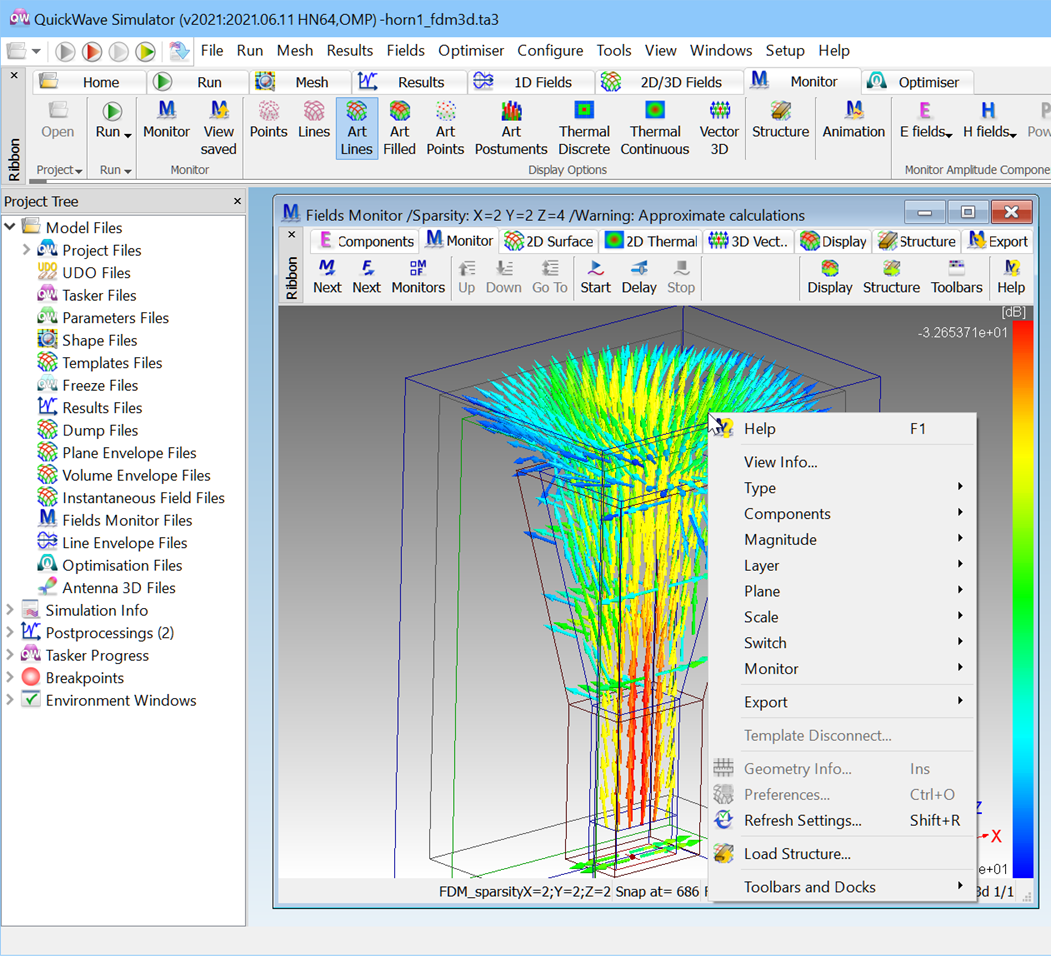
Task: Click the Points display icon
Action: 268,119
